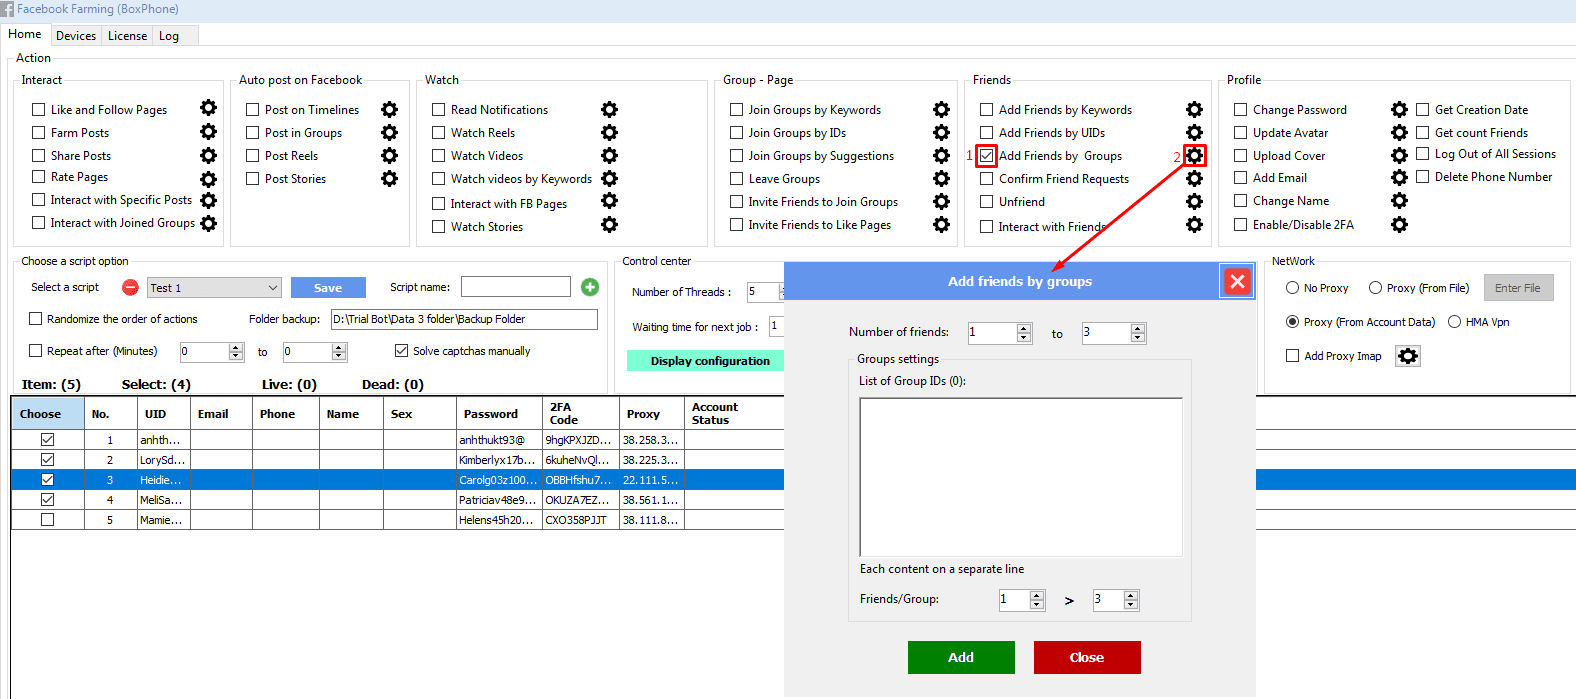Adjust second Friends/Group spinner

[x=1131, y=600]
